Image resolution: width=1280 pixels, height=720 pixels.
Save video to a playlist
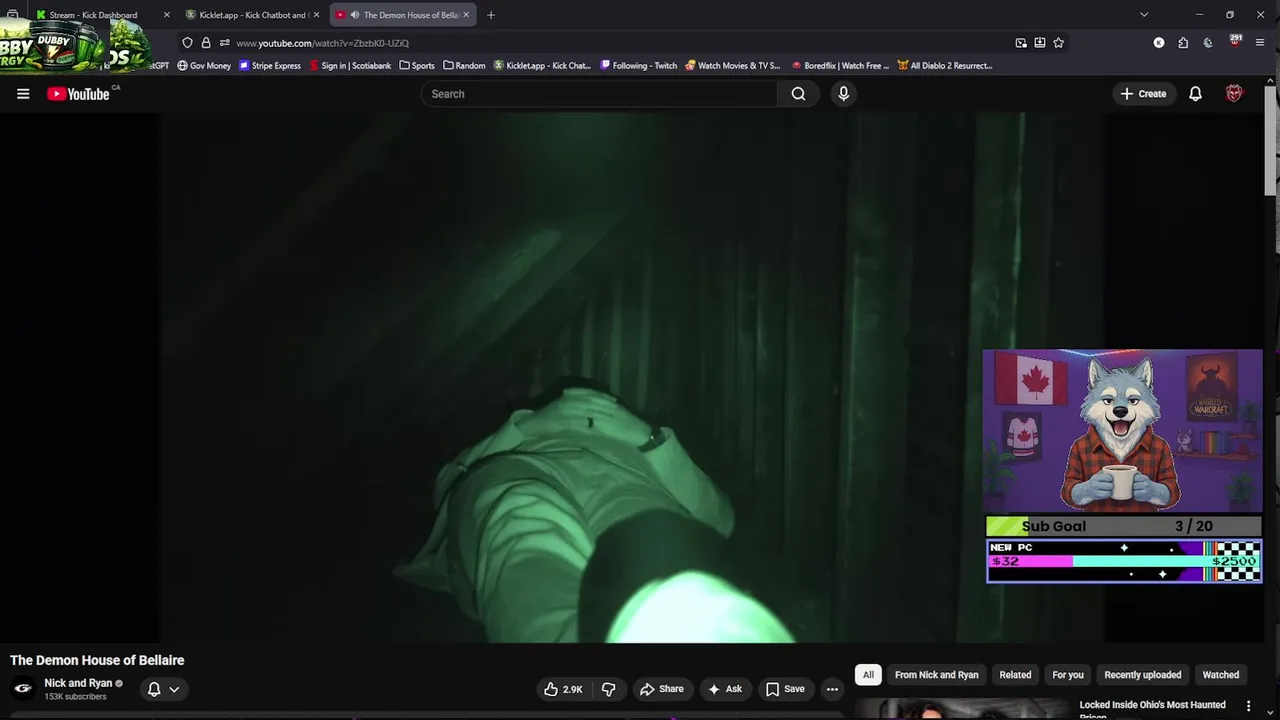[785, 689]
